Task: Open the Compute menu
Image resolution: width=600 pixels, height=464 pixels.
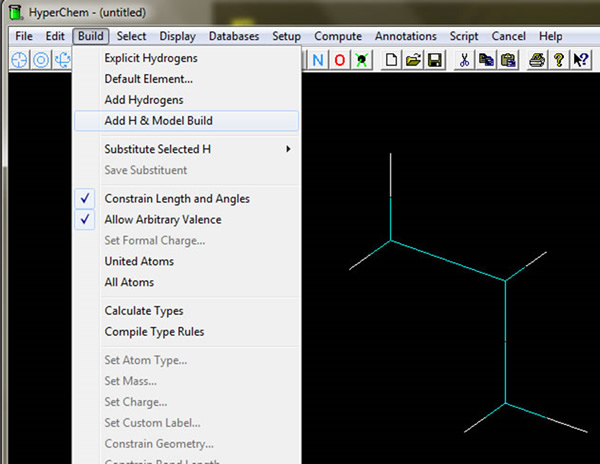Action: click(x=338, y=36)
